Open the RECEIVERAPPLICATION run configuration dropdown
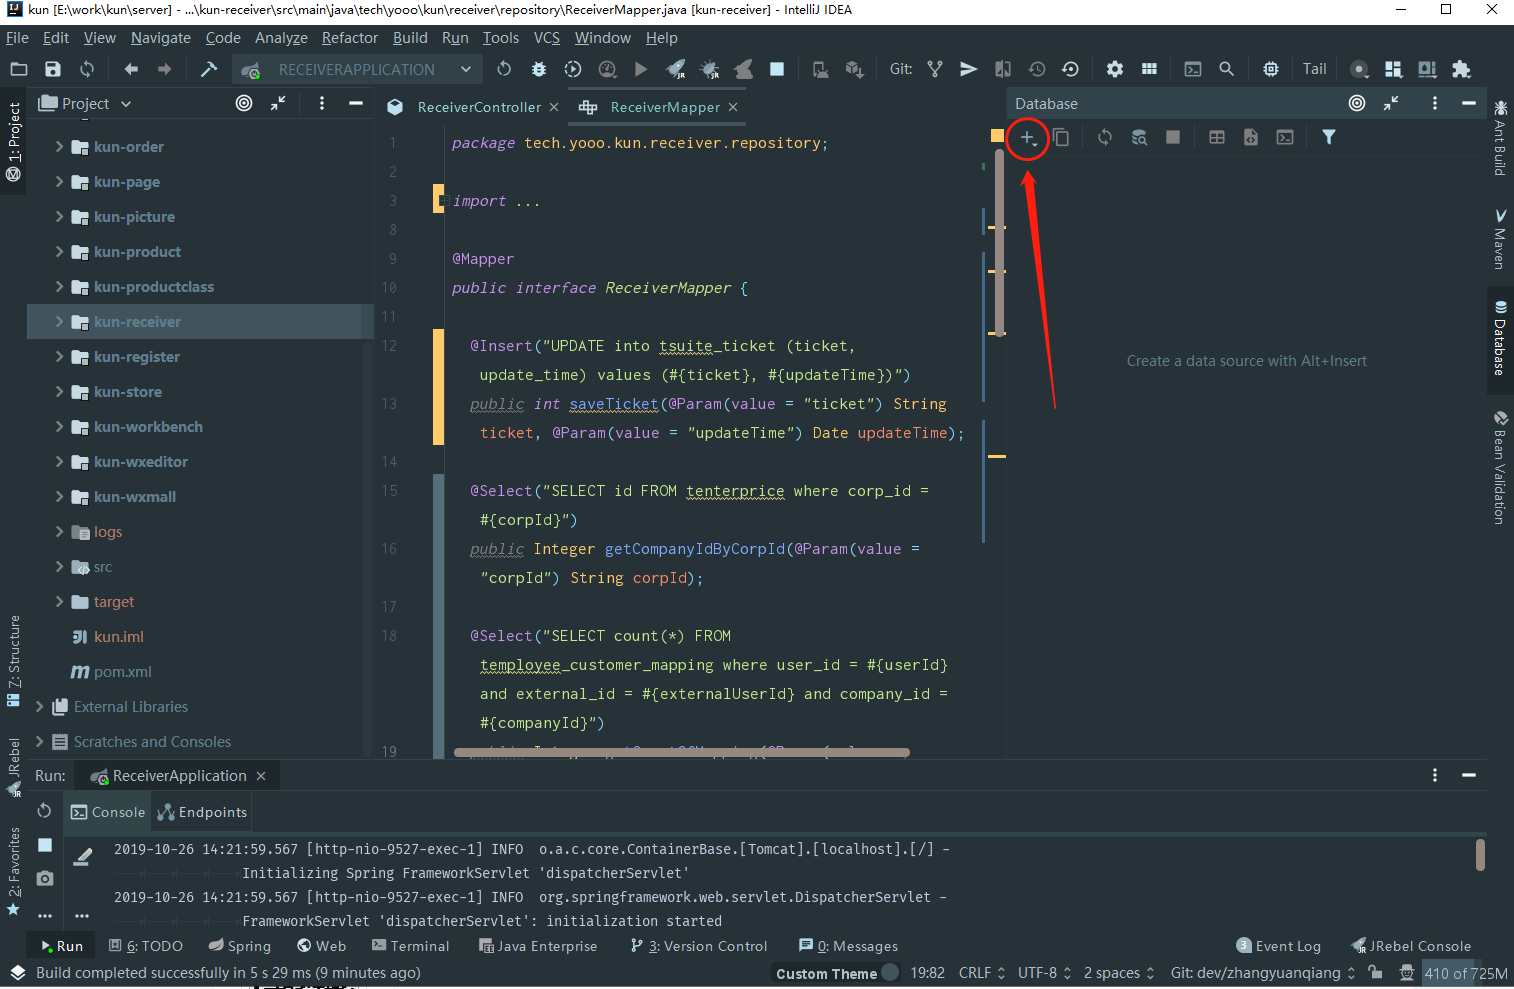1514x989 pixels. tap(357, 69)
